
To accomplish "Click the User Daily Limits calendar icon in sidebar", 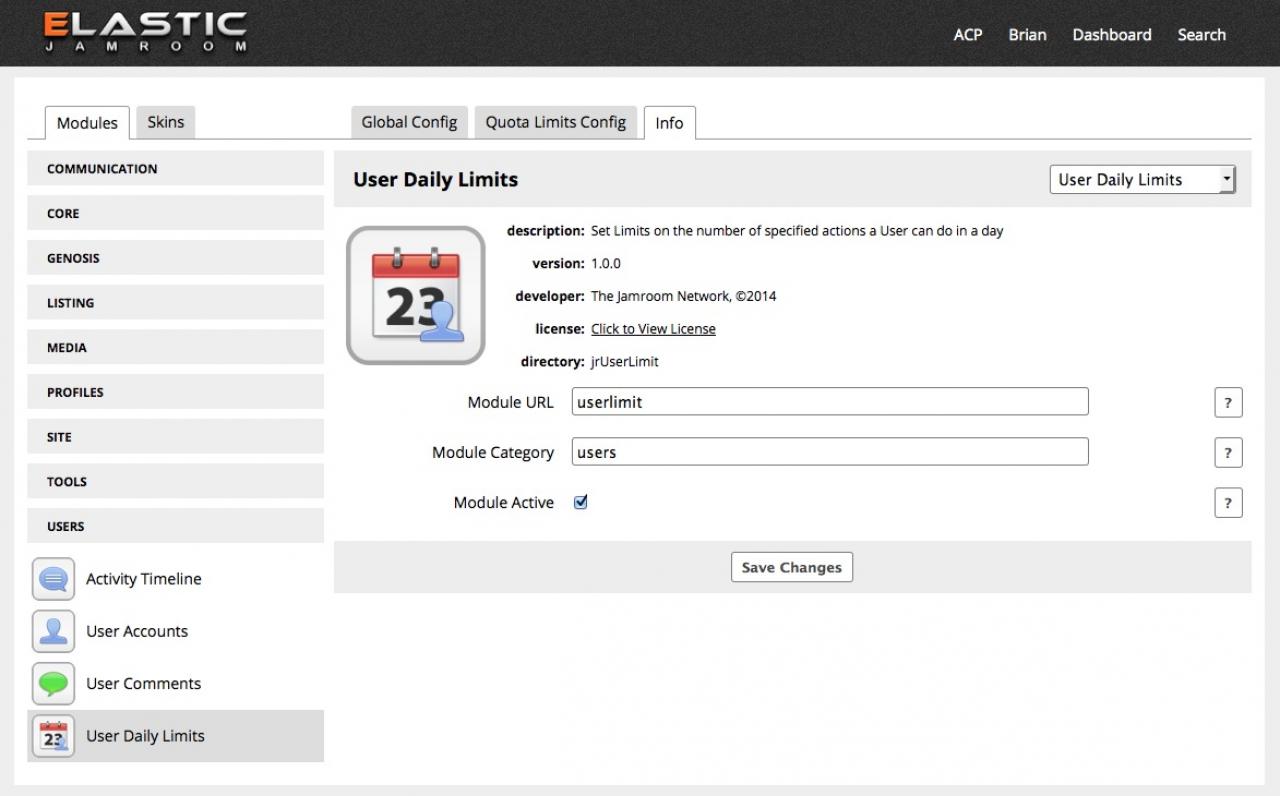I will pyautogui.click(x=53, y=737).
